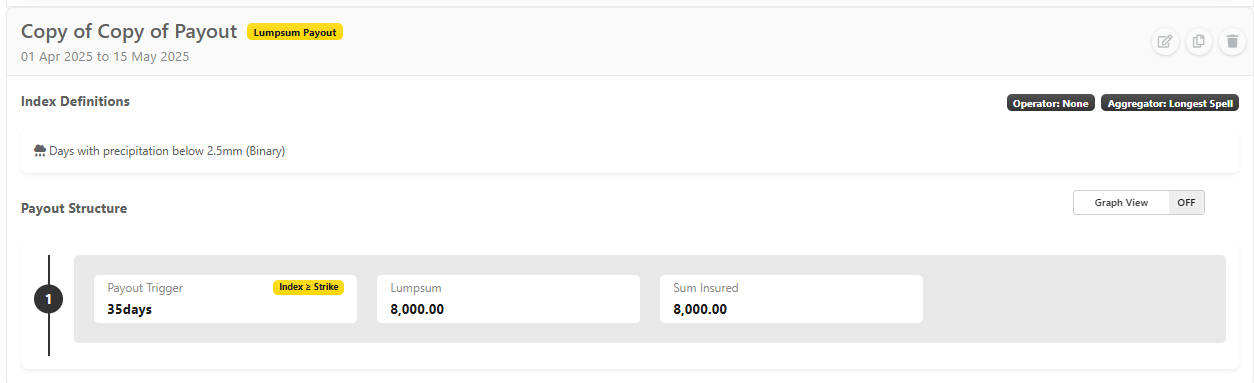This screenshot has height=383, width=1254.
Task: Select the Lumpsum 8,000.00 field
Action: pyautogui.click(x=508, y=299)
